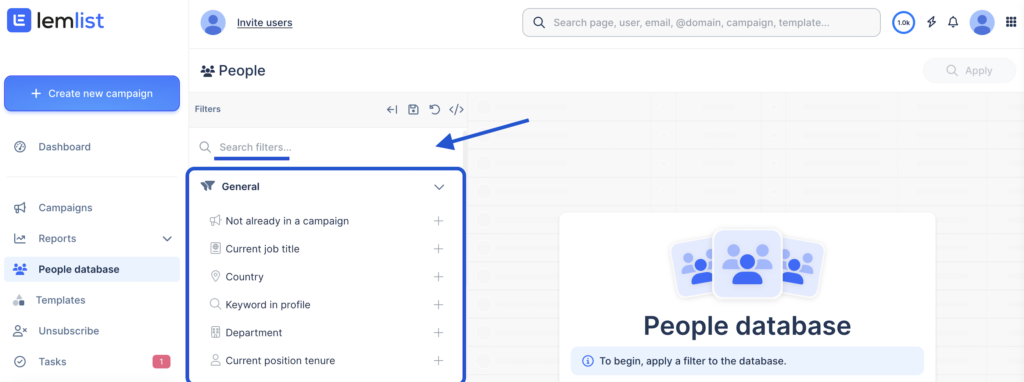Screen dimensions: 1024x382
Task: Add the Country filter with plus
Action: tap(438, 277)
